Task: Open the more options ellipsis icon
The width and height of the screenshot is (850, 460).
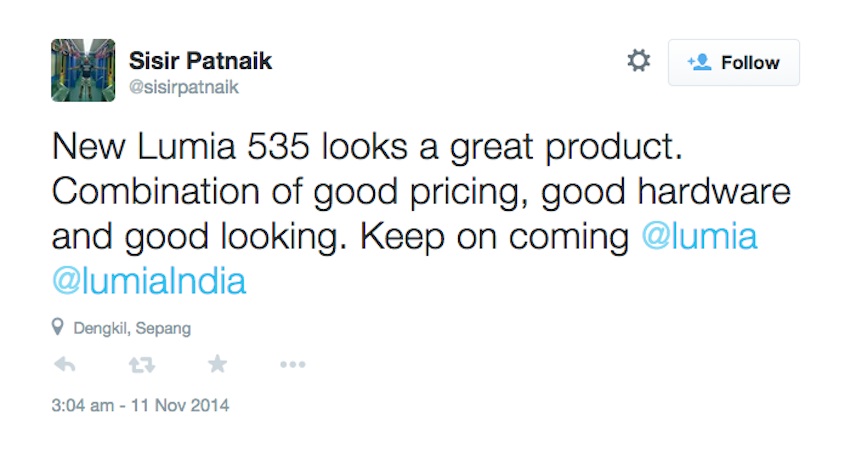Action: [292, 365]
